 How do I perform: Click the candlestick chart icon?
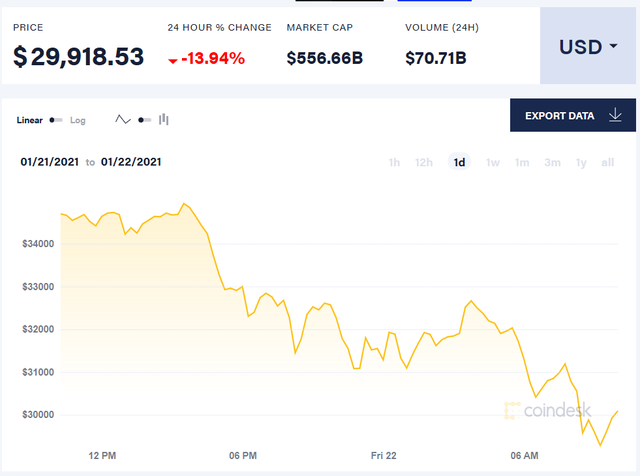coord(164,120)
